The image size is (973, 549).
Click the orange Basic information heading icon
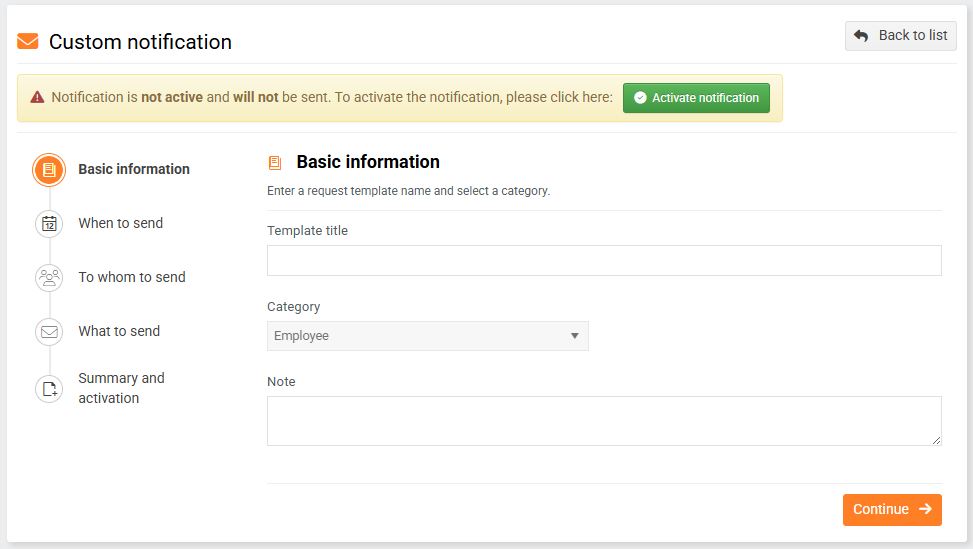(x=275, y=163)
